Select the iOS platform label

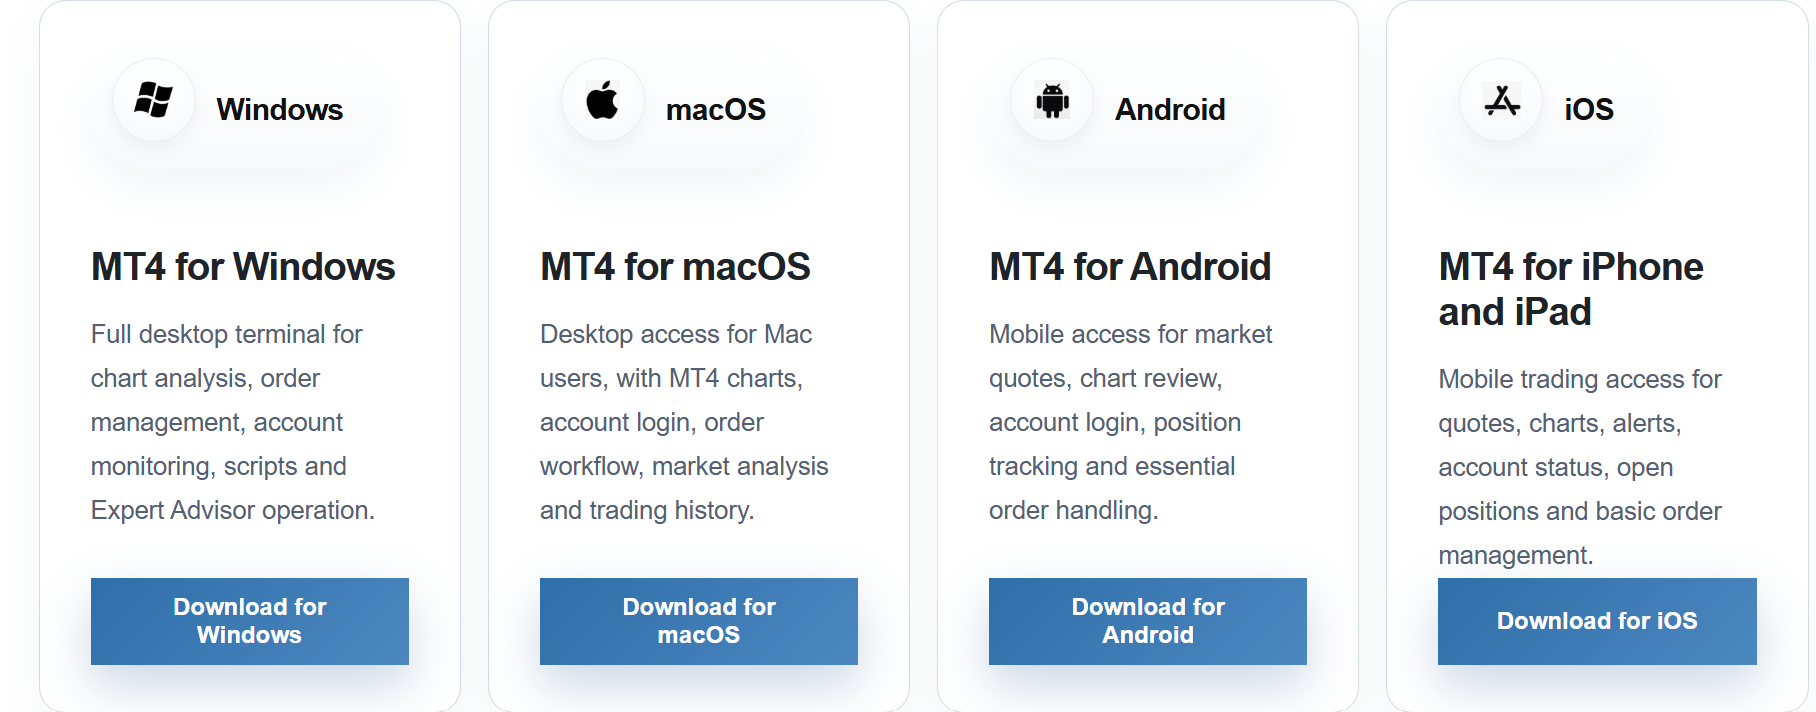(x=1589, y=109)
